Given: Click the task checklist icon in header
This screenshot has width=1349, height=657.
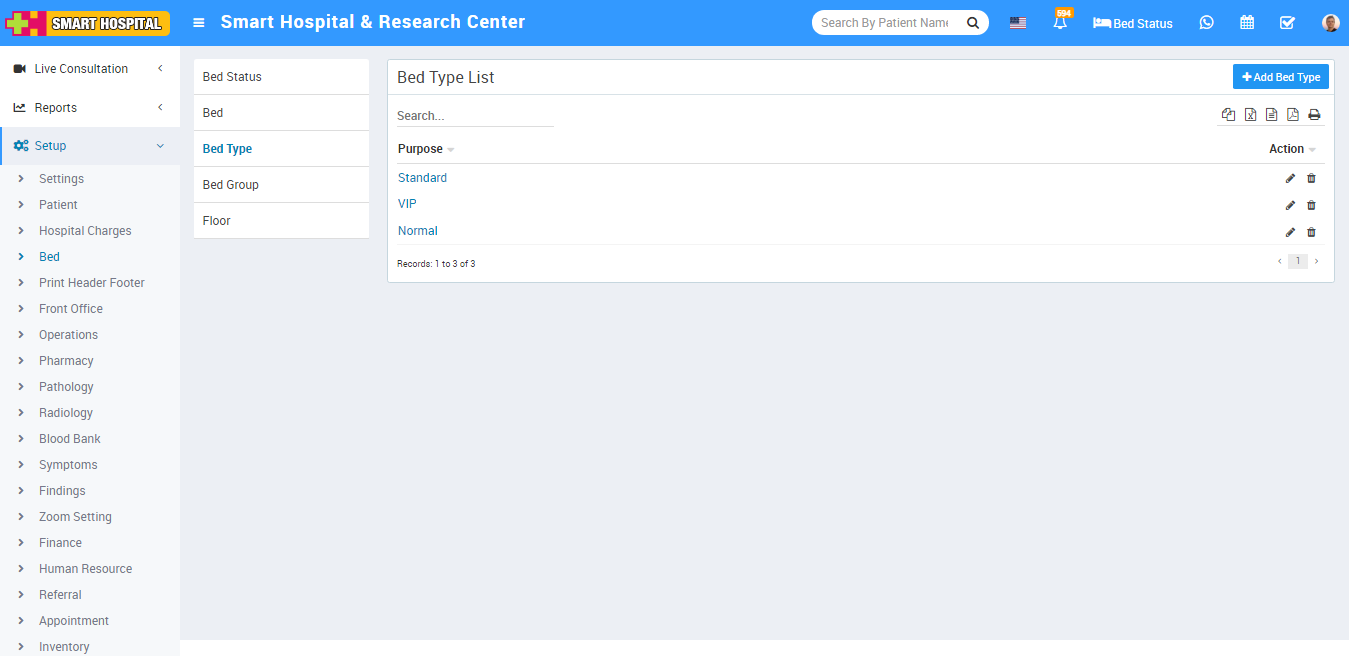Looking at the screenshot, I should tap(1287, 23).
